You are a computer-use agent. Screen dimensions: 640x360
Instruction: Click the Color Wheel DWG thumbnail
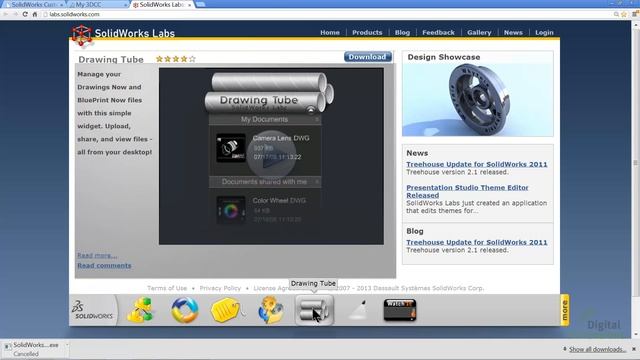pyautogui.click(x=231, y=211)
